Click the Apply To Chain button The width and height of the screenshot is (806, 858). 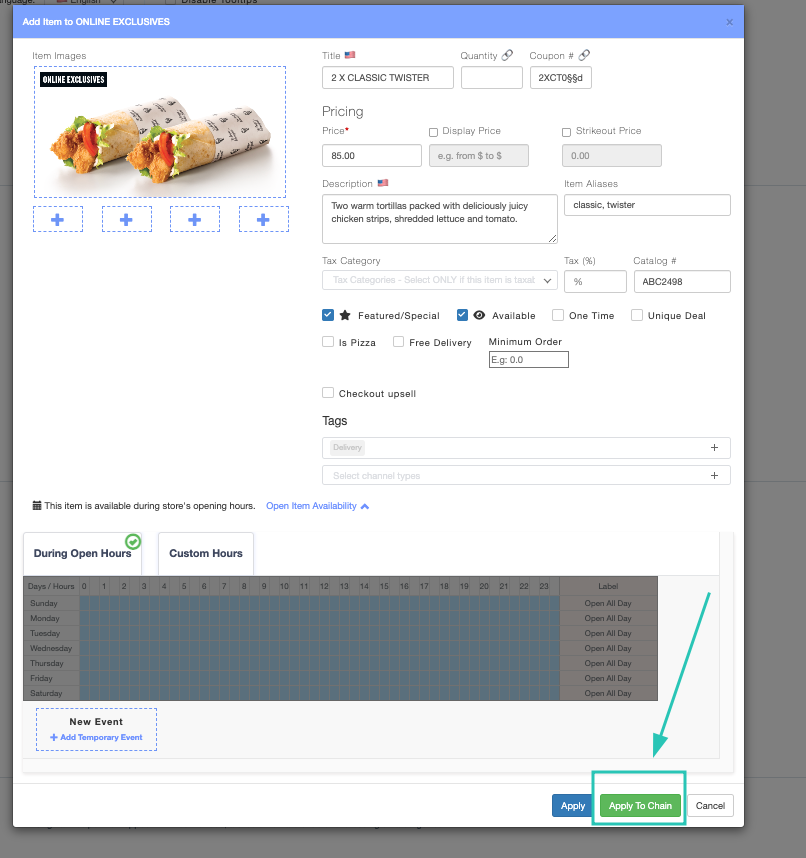[640, 805]
